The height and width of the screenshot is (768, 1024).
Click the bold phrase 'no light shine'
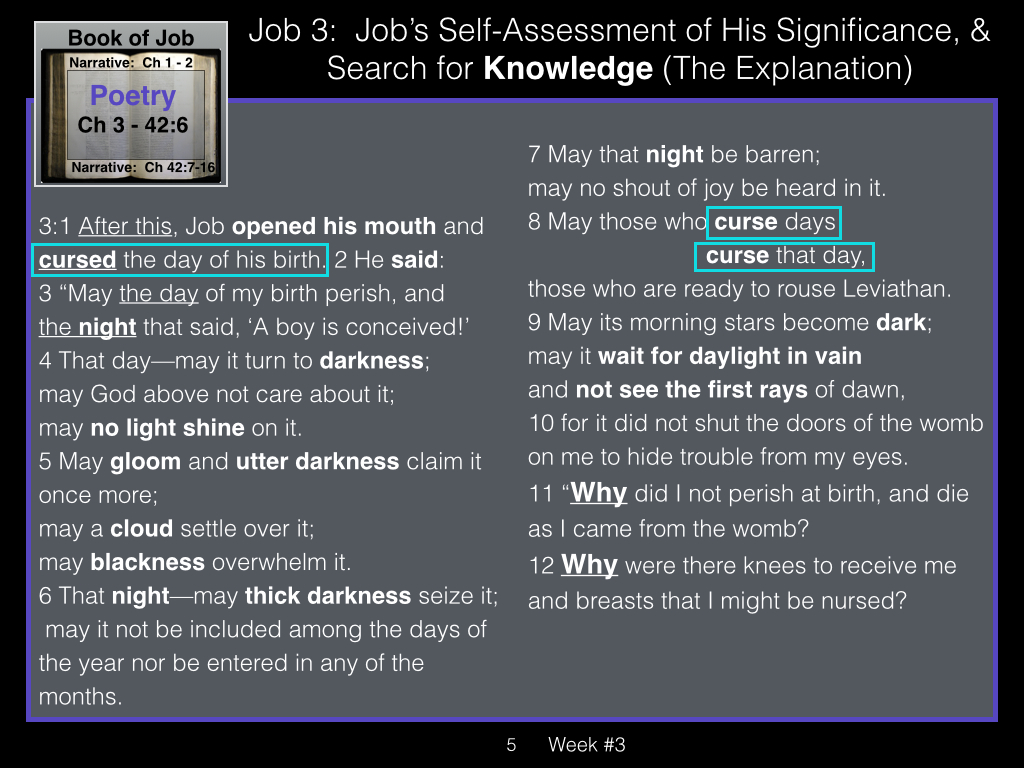[167, 428]
